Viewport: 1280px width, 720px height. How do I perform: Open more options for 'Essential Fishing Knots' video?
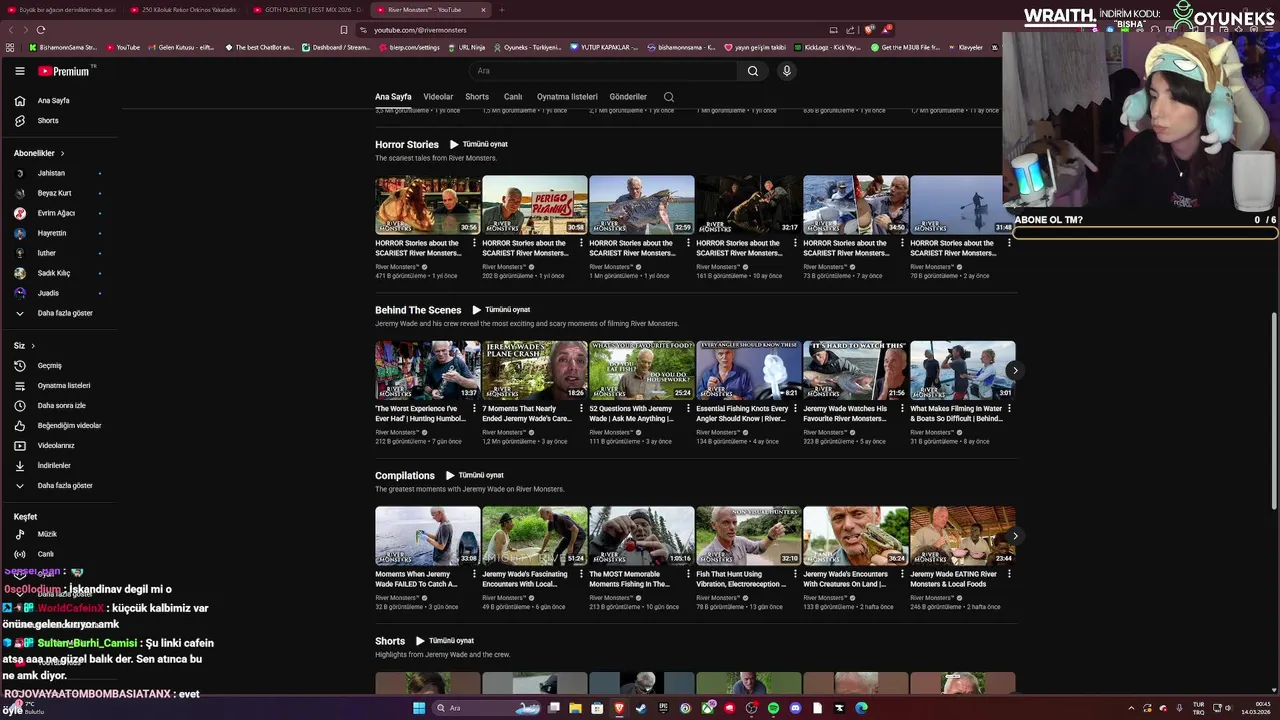[795, 408]
